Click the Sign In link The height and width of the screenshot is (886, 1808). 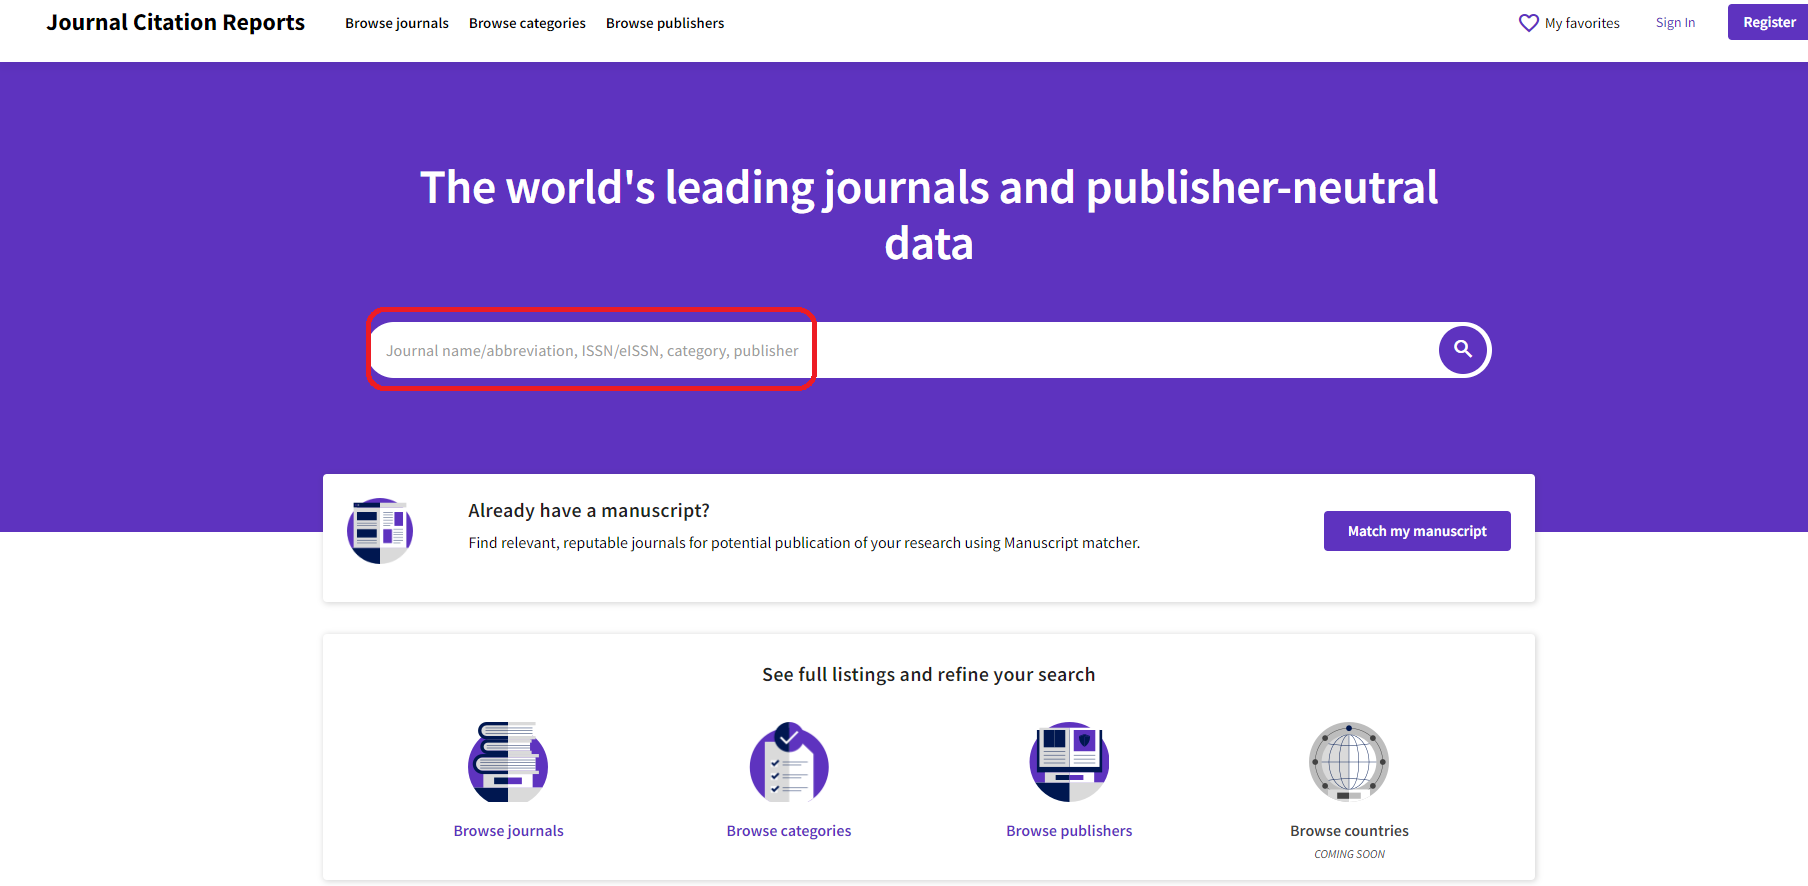[1675, 23]
